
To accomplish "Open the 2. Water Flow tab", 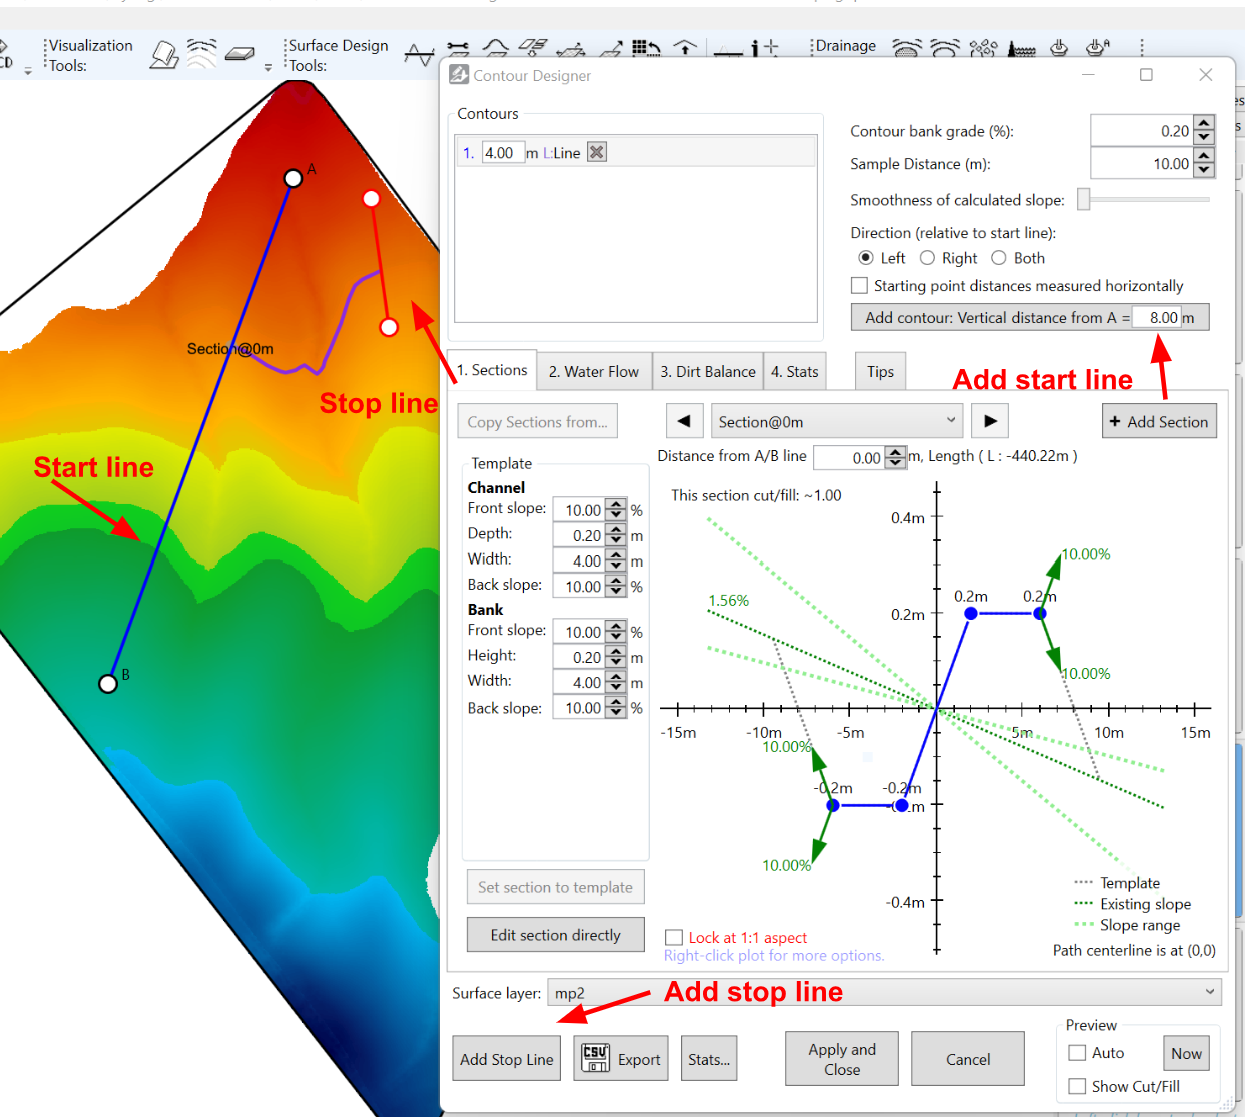I will click(x=594, y=372).
